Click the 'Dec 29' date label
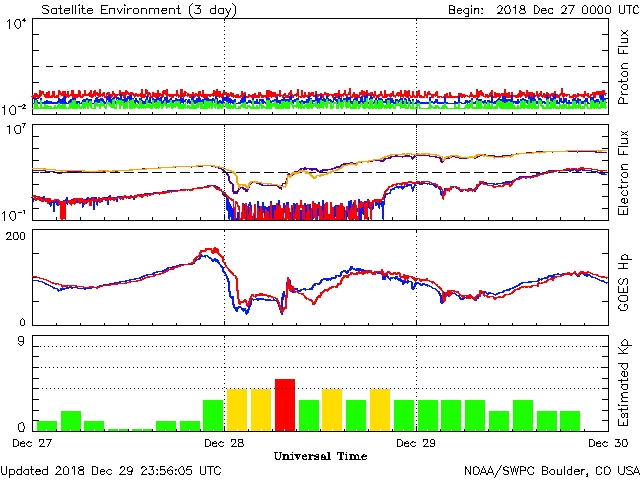The height and width of the screenshot is (480, 640). pyautogui.click(x=416, y=443)
